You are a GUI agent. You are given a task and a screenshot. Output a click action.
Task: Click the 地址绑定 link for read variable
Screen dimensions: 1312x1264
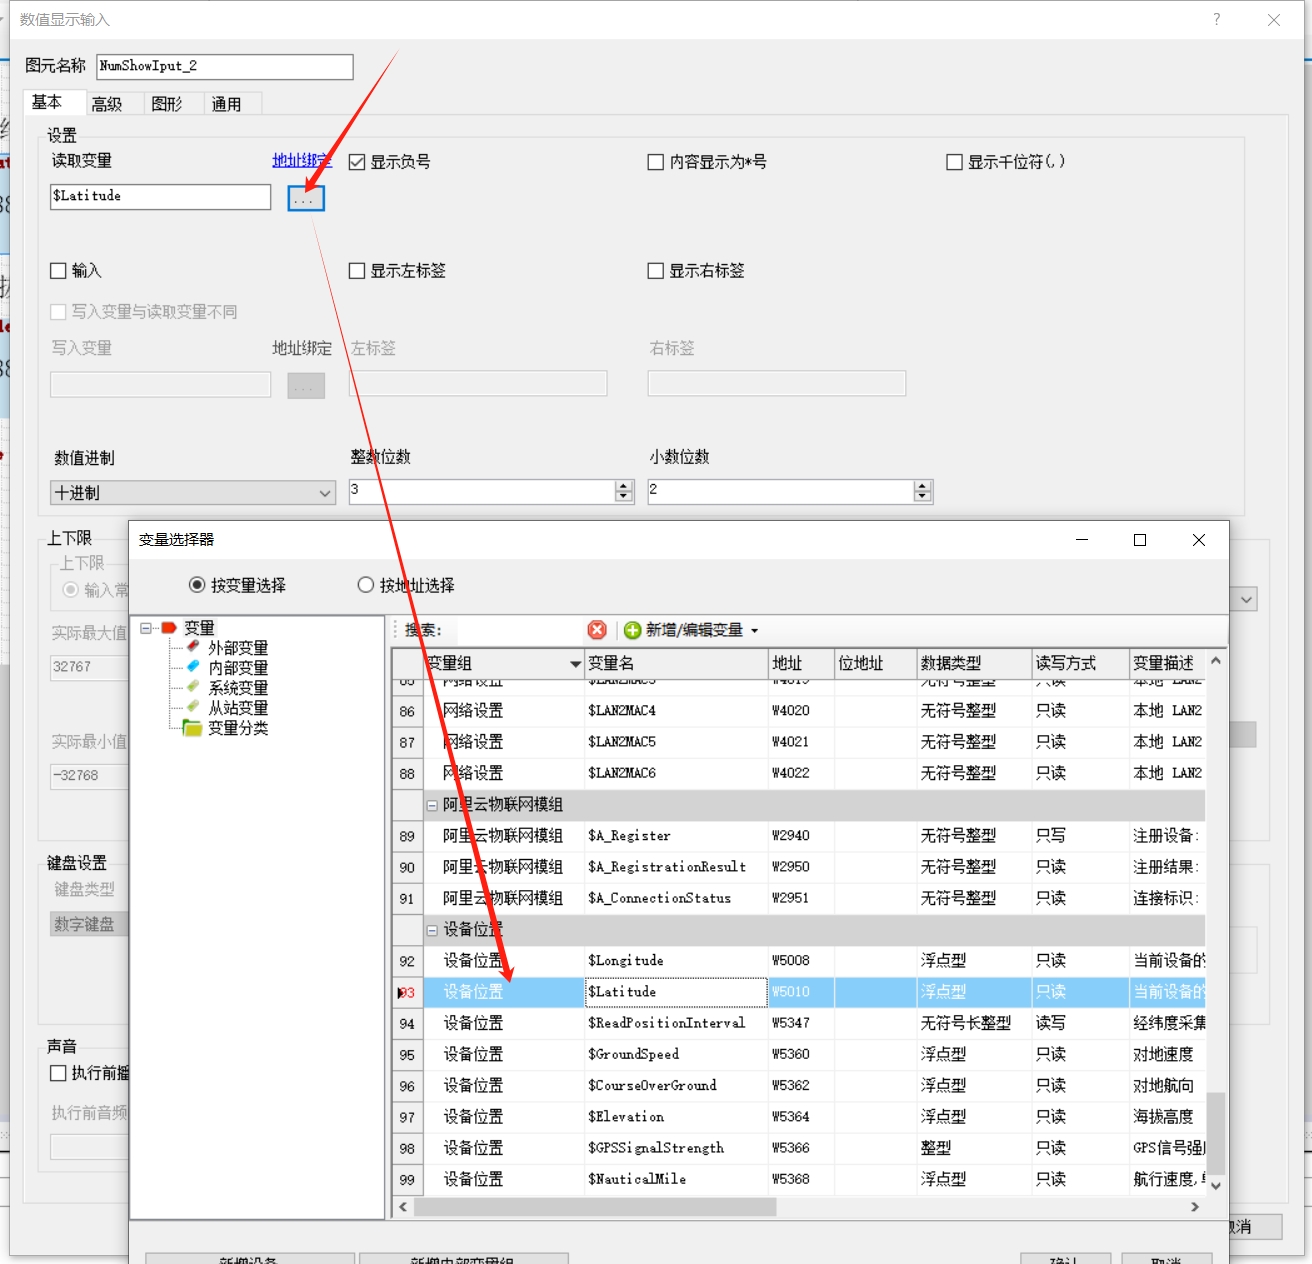click(x=302, y=161)
